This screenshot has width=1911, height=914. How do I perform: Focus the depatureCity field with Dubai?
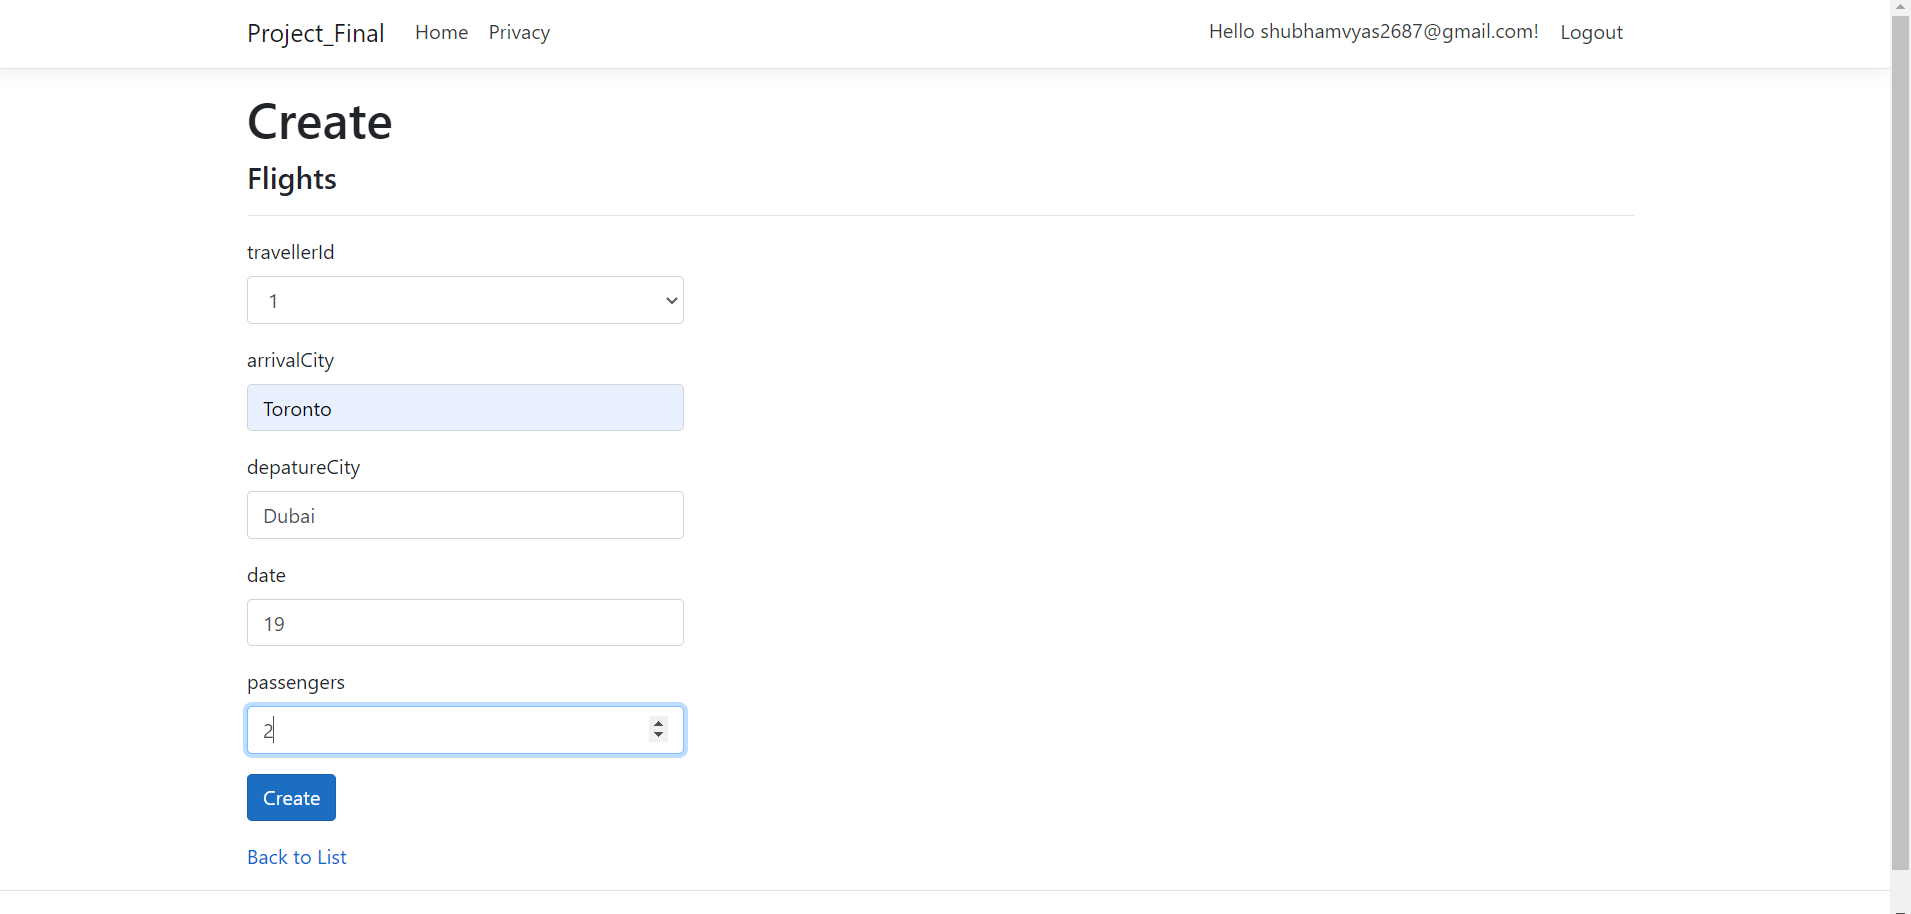(x=465, y=515)
